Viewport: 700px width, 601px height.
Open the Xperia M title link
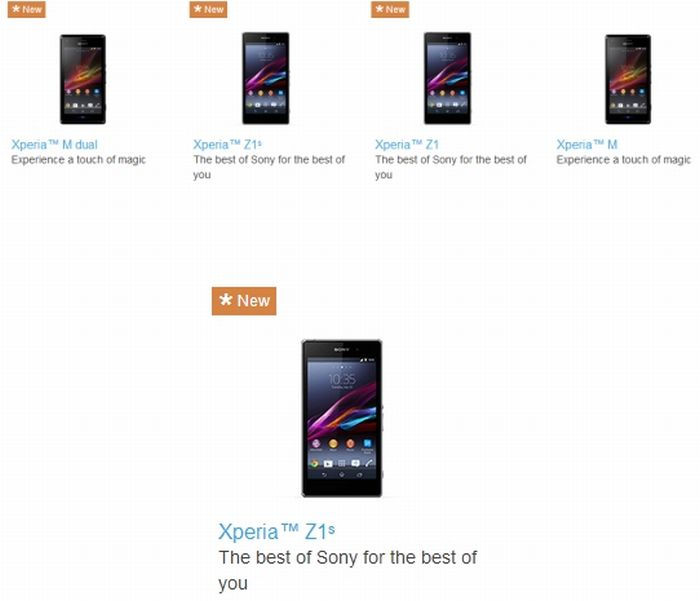[587, 145]
